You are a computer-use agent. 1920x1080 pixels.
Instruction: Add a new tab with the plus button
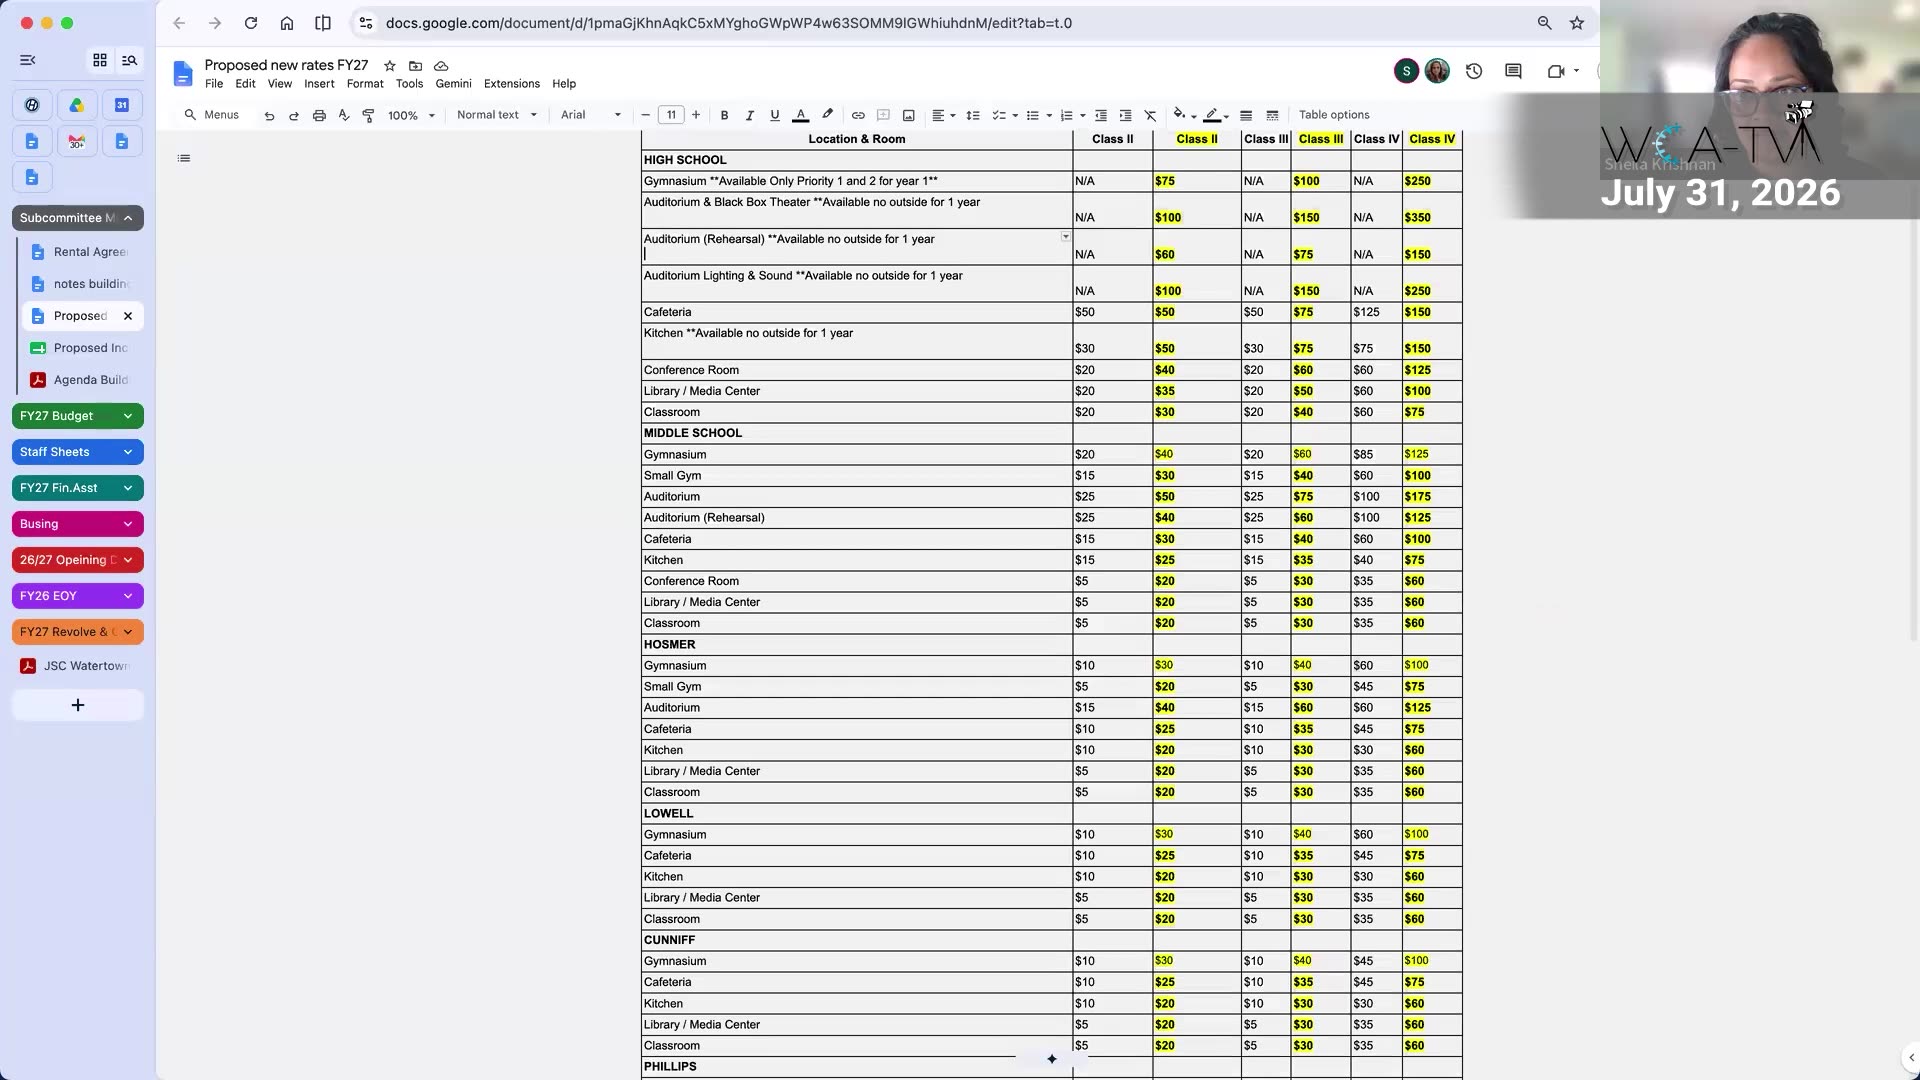point(78,705)
